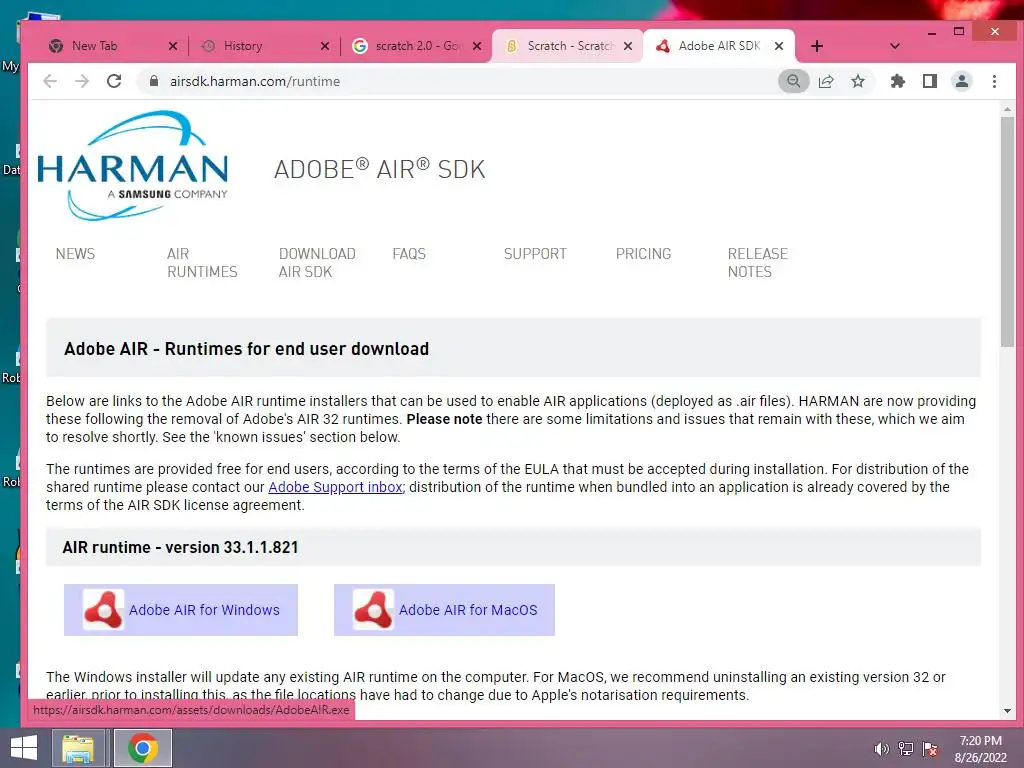Screen dimensions: 1024x768
Task: Click the red AIR icon for MacOS
Action: [x=373, y=610]
